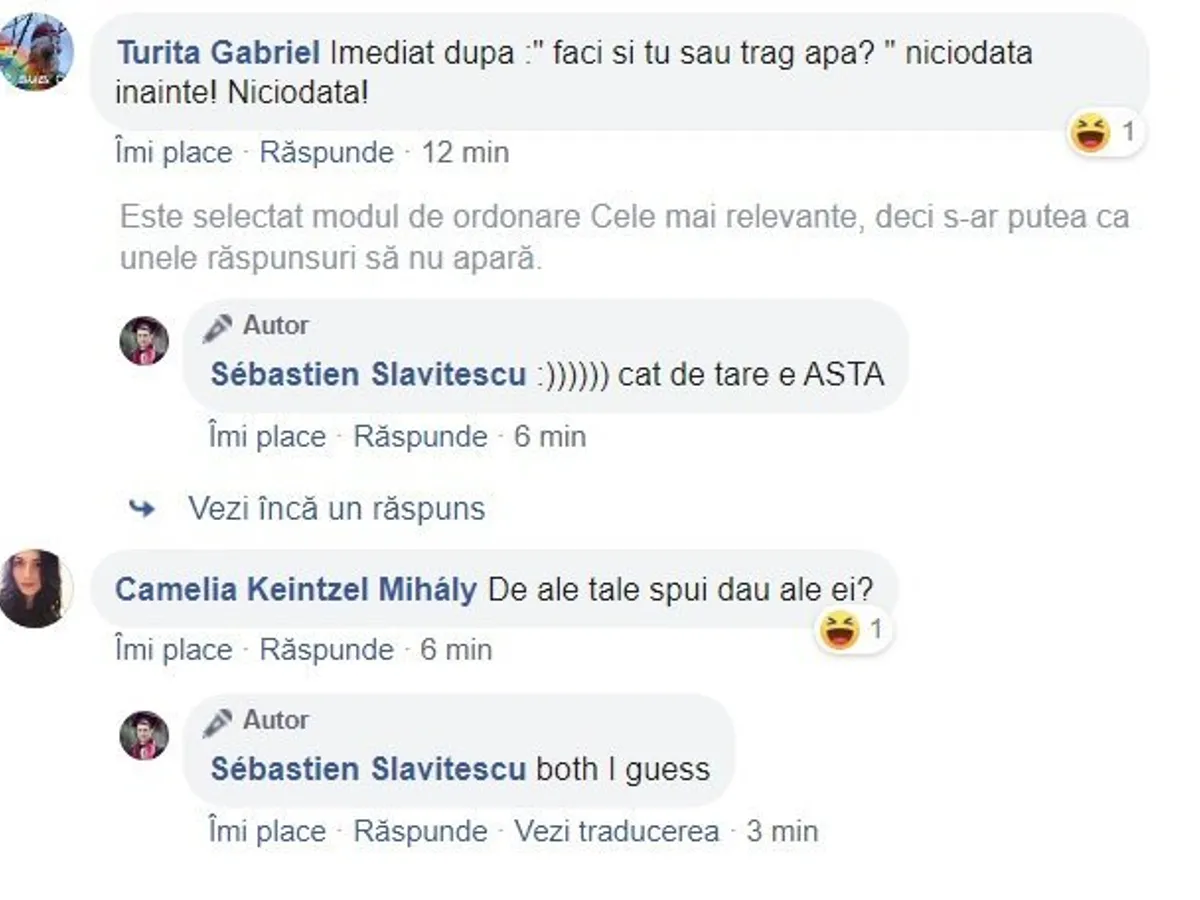Click the Autor pencil badge on last reply
This screenshot has width=1200, height=900.
217,721
